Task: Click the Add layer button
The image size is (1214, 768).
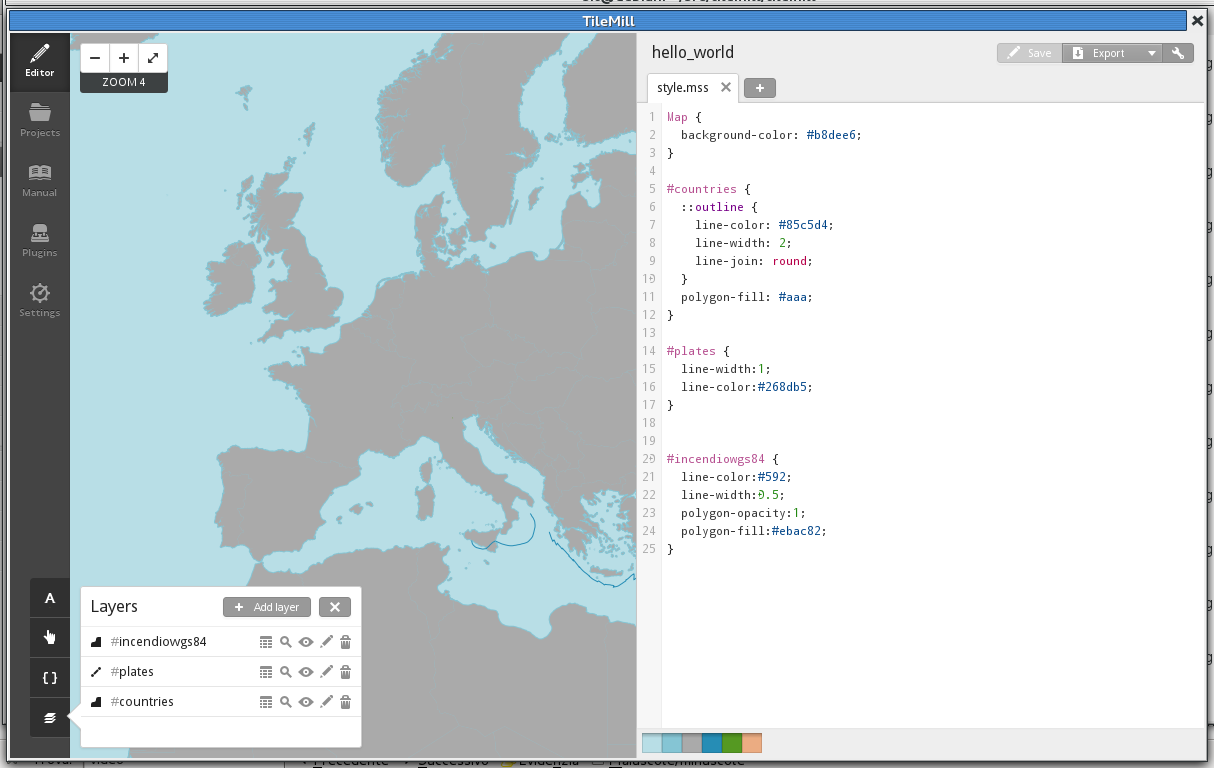Action: click(x=267, y=607)
